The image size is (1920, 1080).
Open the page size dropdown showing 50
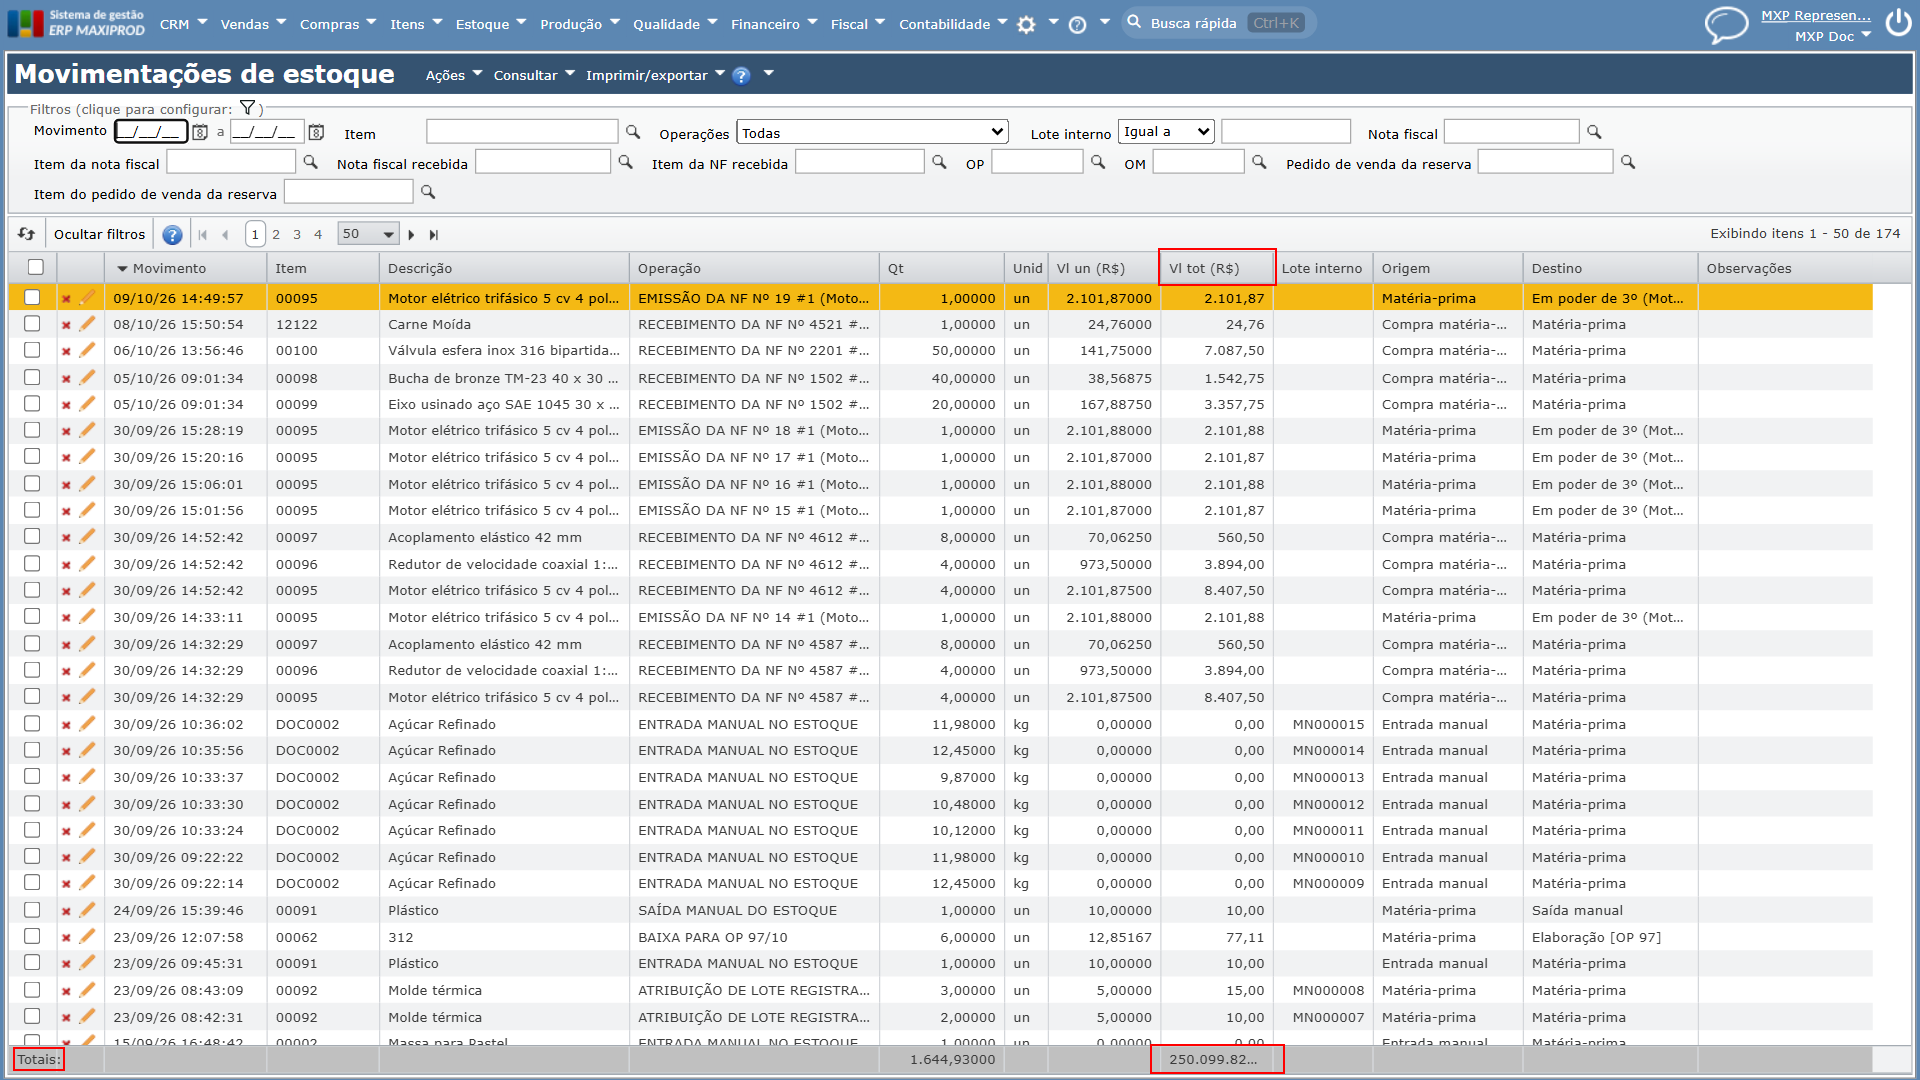(368, 234)
